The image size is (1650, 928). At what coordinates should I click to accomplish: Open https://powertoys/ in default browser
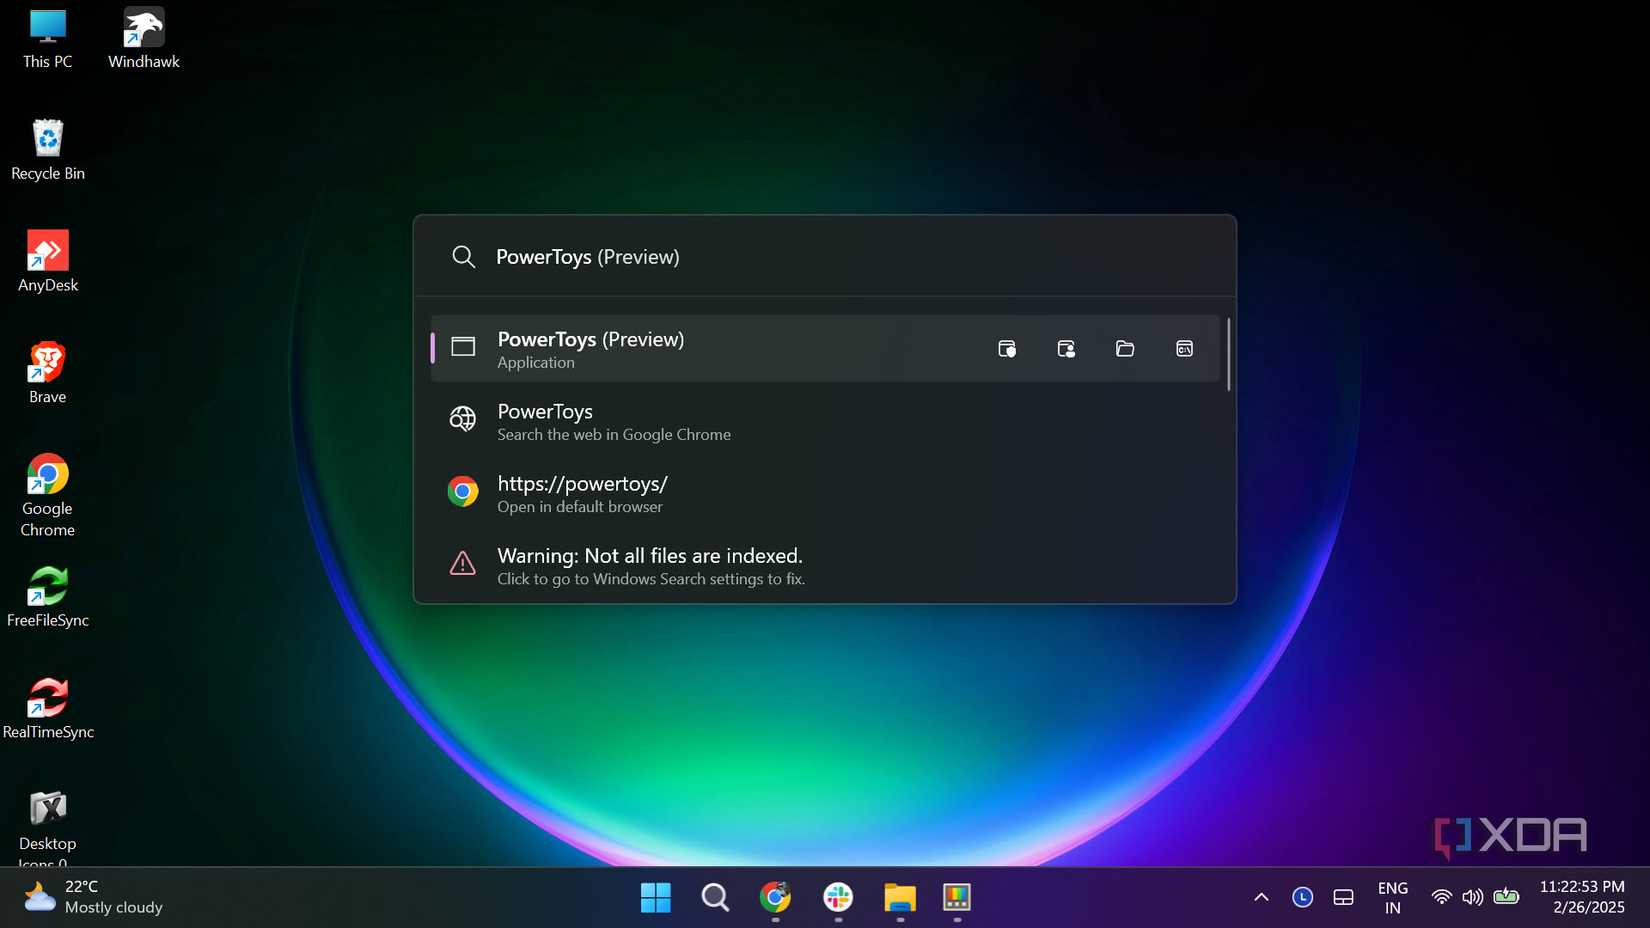(825, 493)
